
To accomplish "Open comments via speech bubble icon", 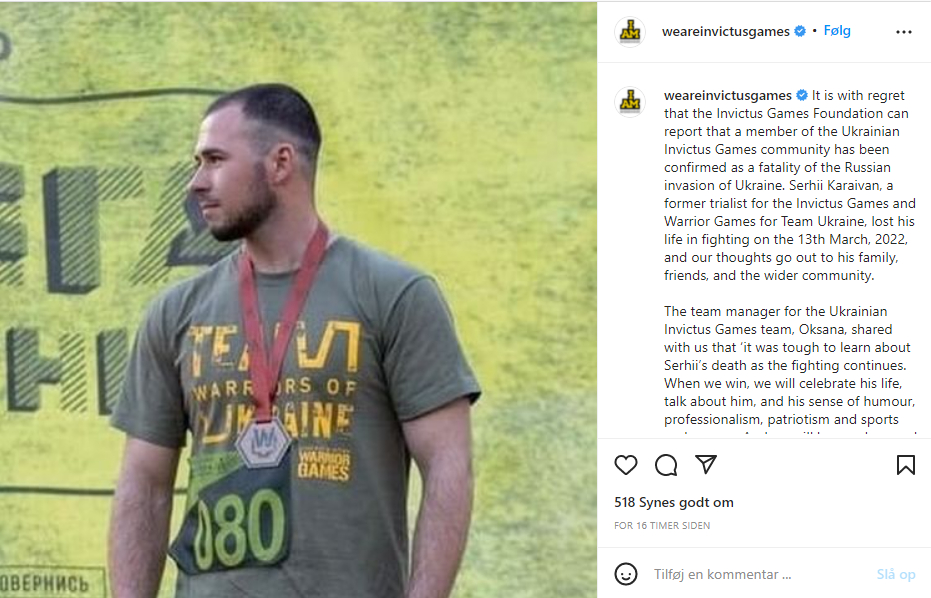I will (x=666, y=465).
